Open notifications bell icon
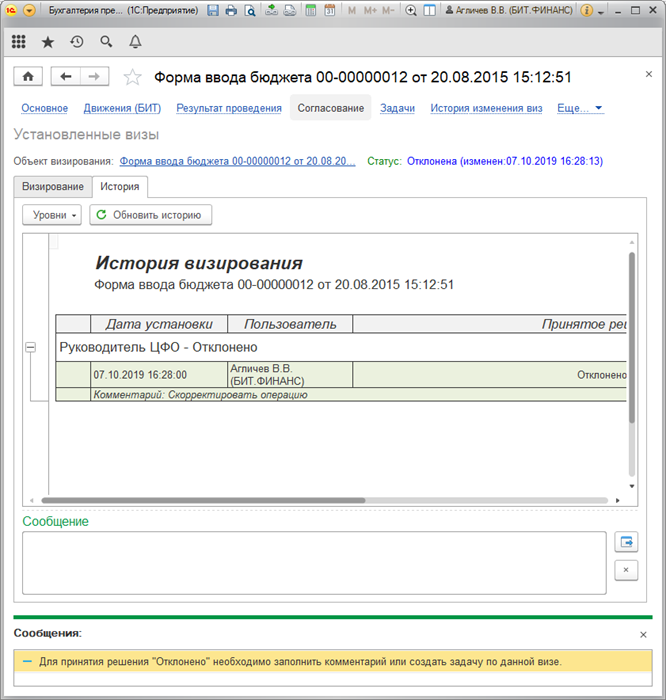This screenshot has height=700, width=666. tap(135, 42)
